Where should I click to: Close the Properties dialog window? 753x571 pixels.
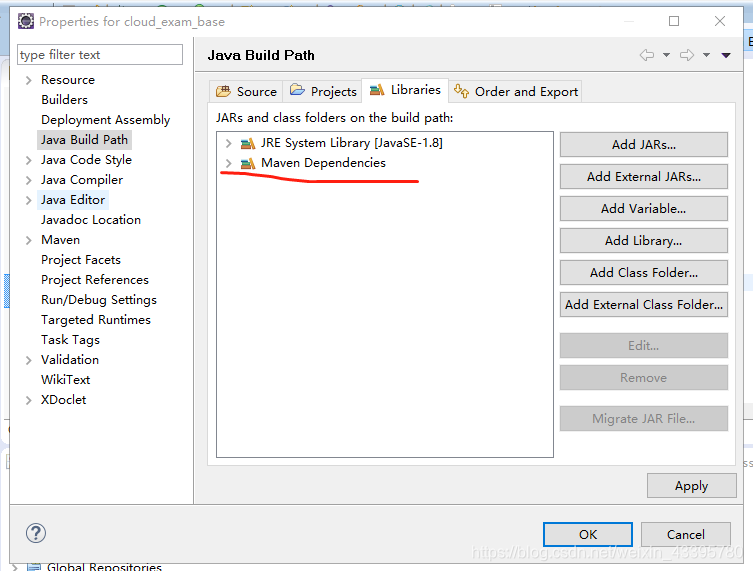(720, 21)
